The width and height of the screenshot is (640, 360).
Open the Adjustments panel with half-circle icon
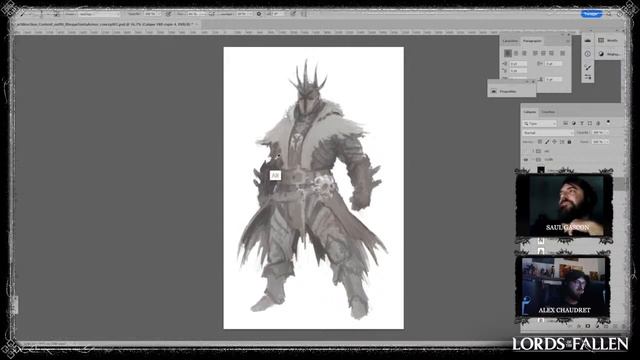click(x=609, y=53)
